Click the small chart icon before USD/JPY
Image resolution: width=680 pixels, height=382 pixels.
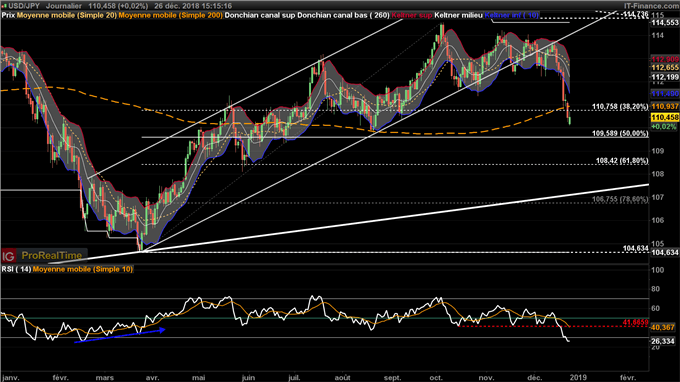point(4,6)
